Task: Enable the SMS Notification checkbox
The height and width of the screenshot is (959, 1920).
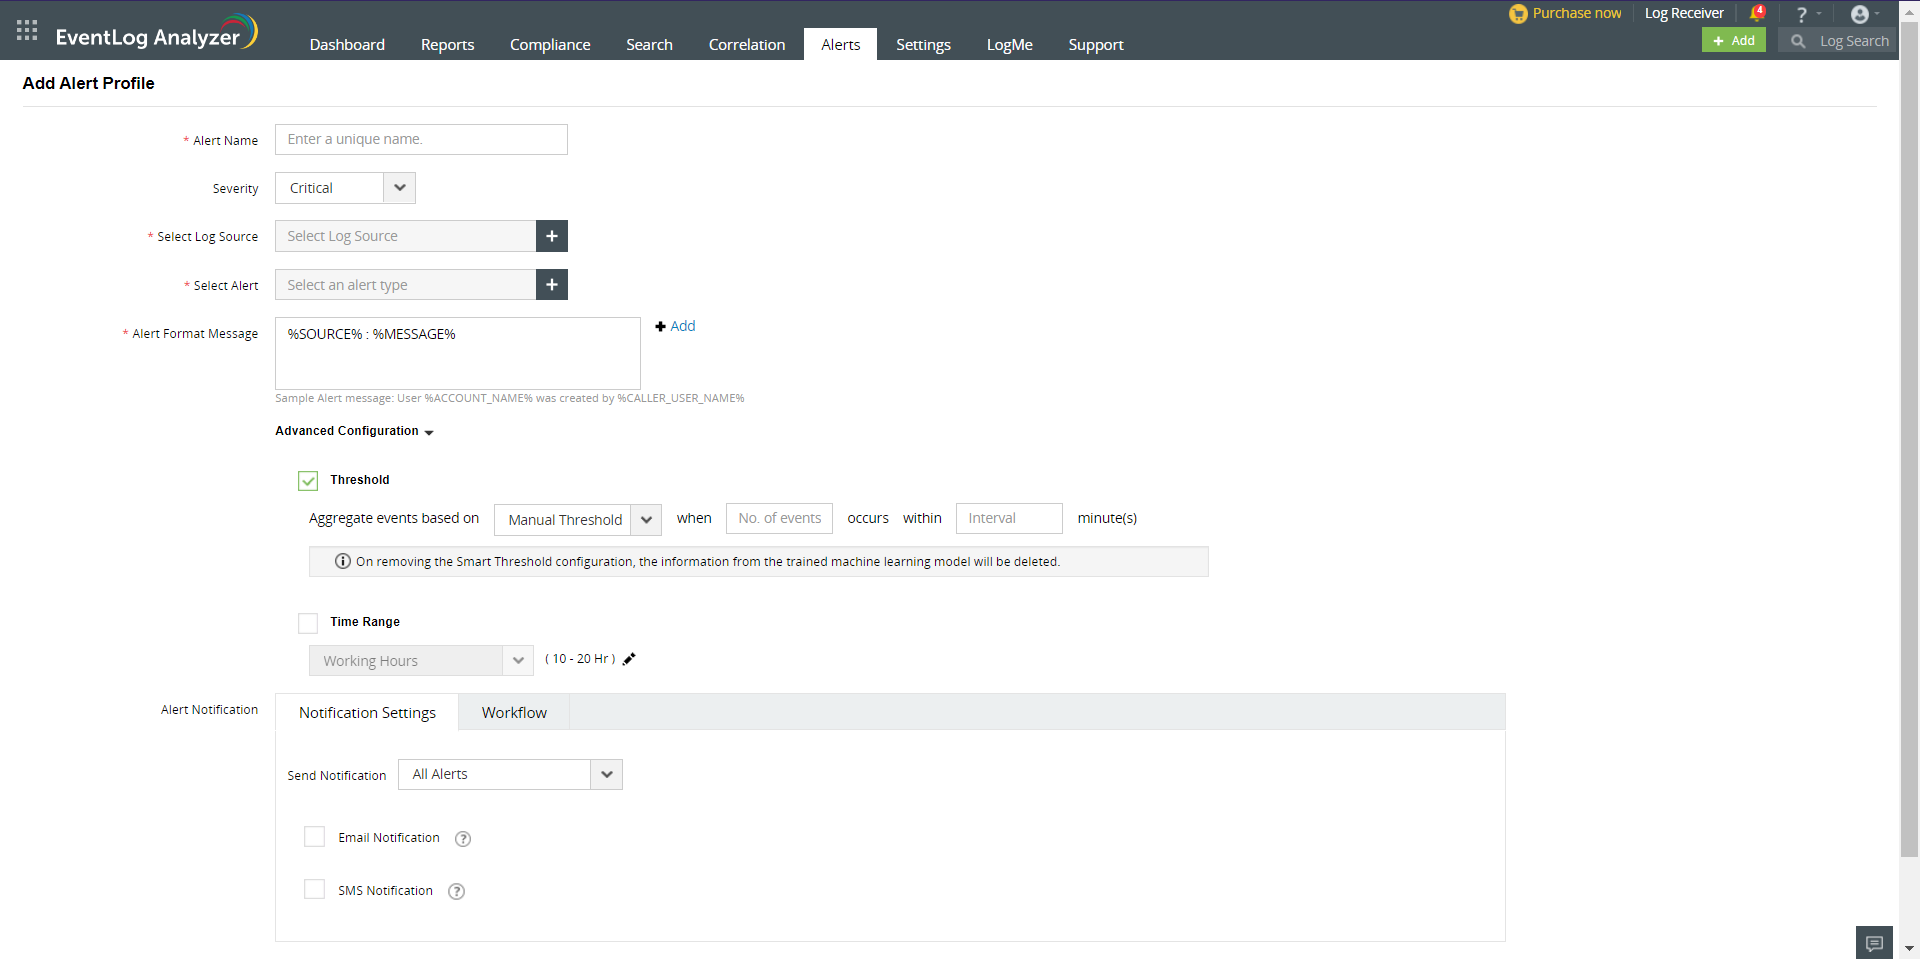Action: click(x=314, y=889)
